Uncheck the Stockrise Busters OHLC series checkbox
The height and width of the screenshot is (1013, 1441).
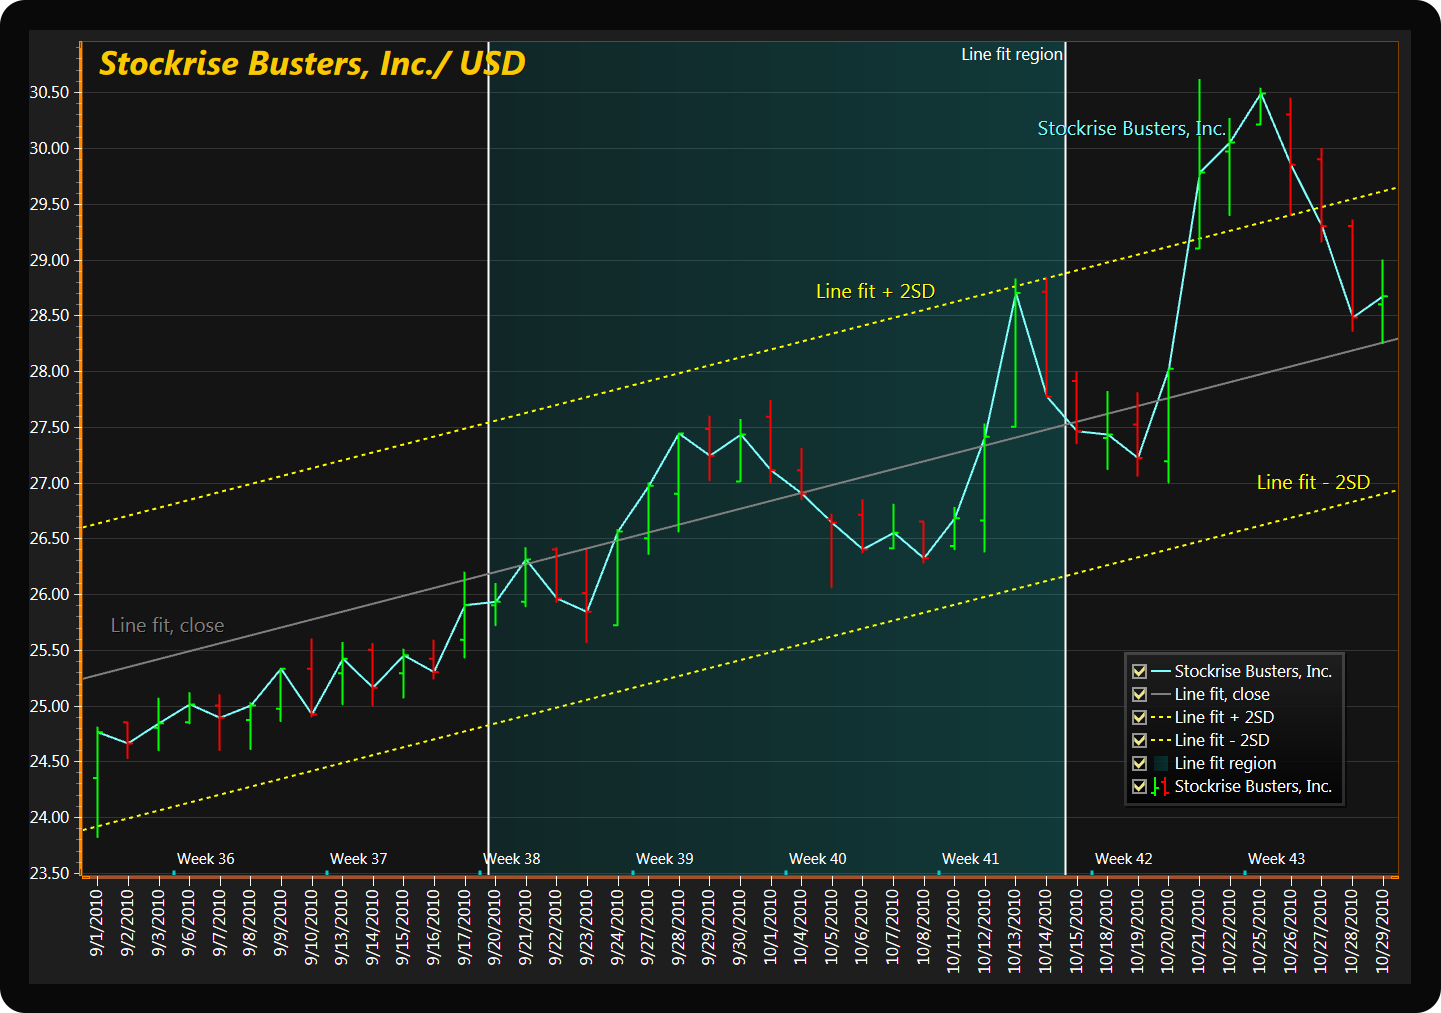click(1139, 786)
